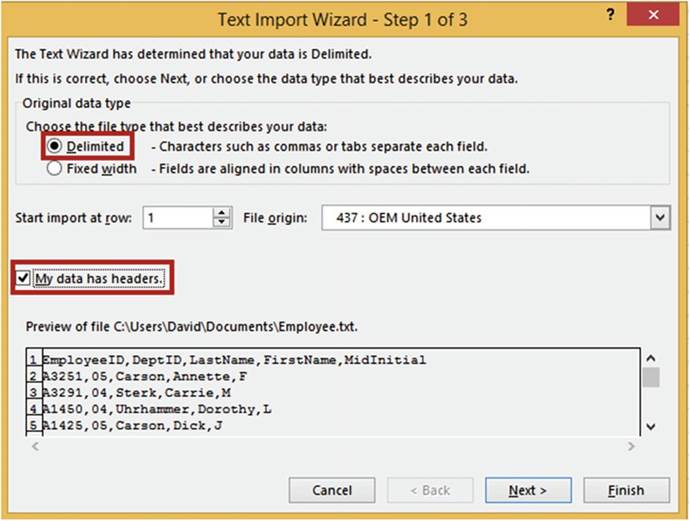The height and width of the screenshot is (521, 690).
Task: Select the Delimited radio button
Action: coord(56,147)
